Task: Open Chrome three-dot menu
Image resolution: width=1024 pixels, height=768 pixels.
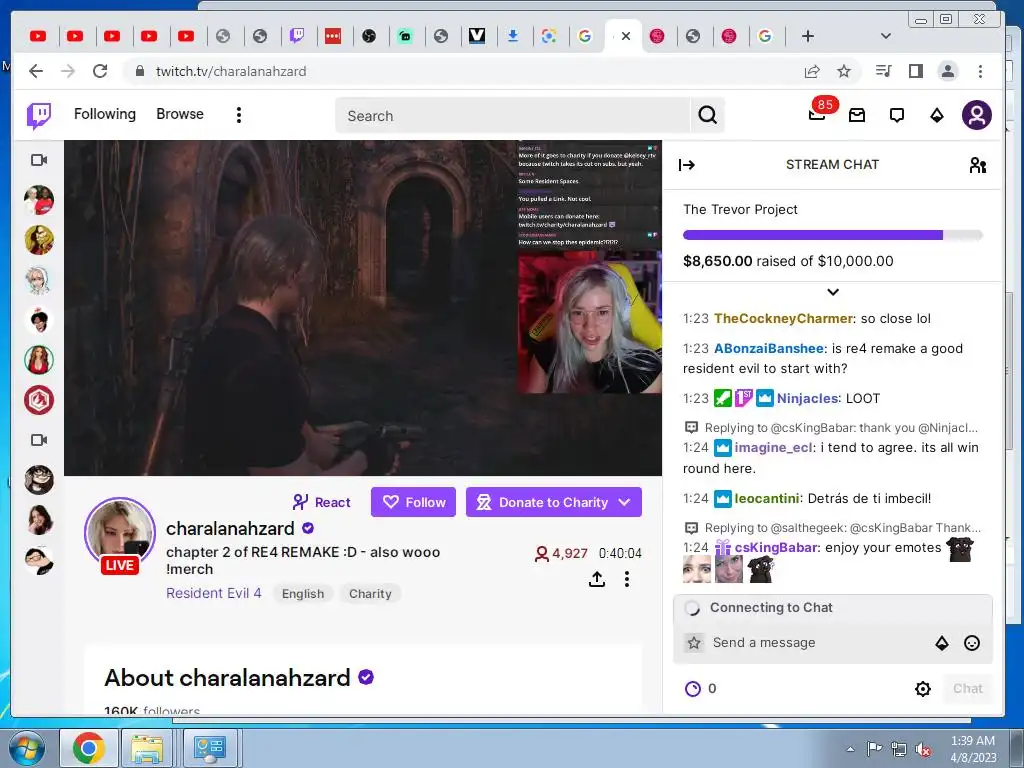Action: point(980,71)
